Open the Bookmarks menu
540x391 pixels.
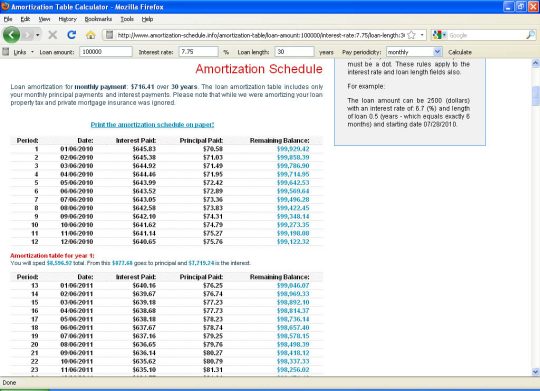pos(98,19)
